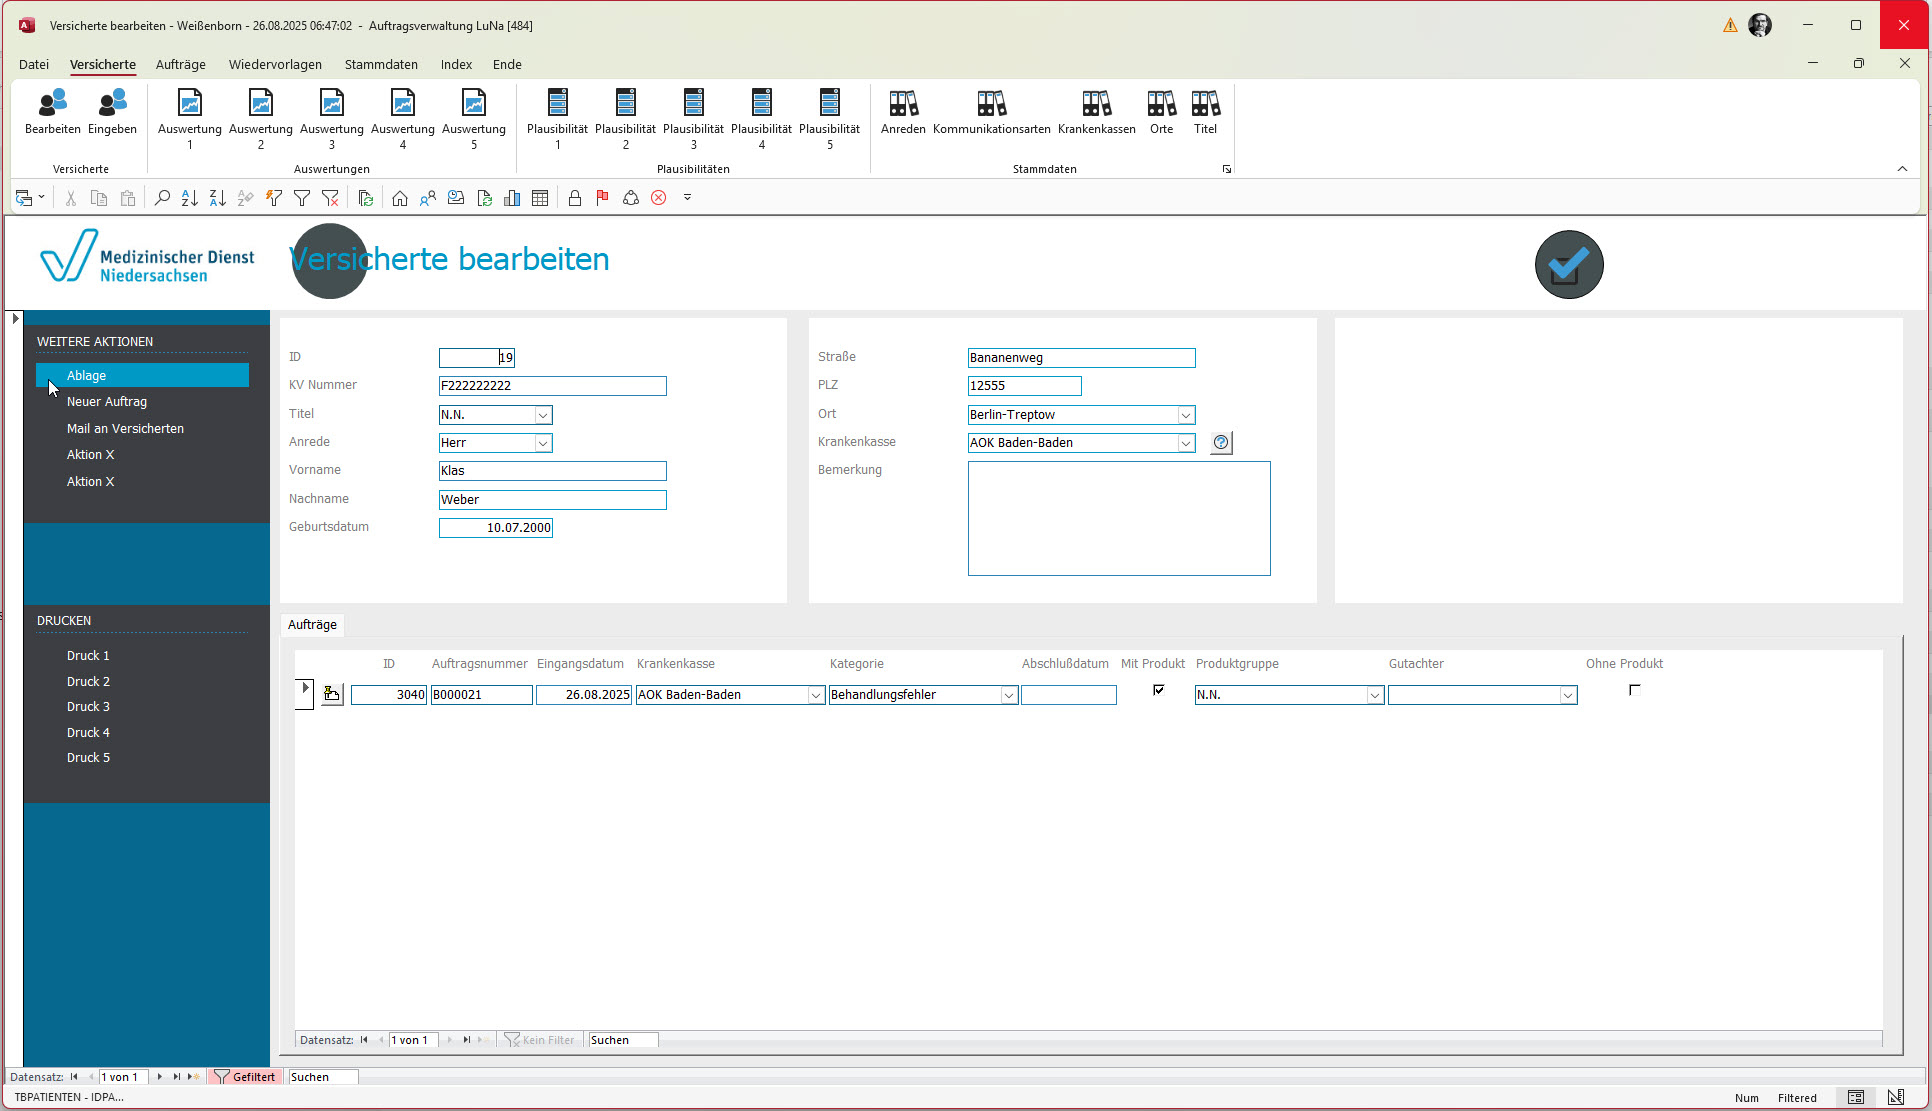1932x1111 pixels.
Task: Click the red flag toolbar icon
Action: (x=602, y=198)
